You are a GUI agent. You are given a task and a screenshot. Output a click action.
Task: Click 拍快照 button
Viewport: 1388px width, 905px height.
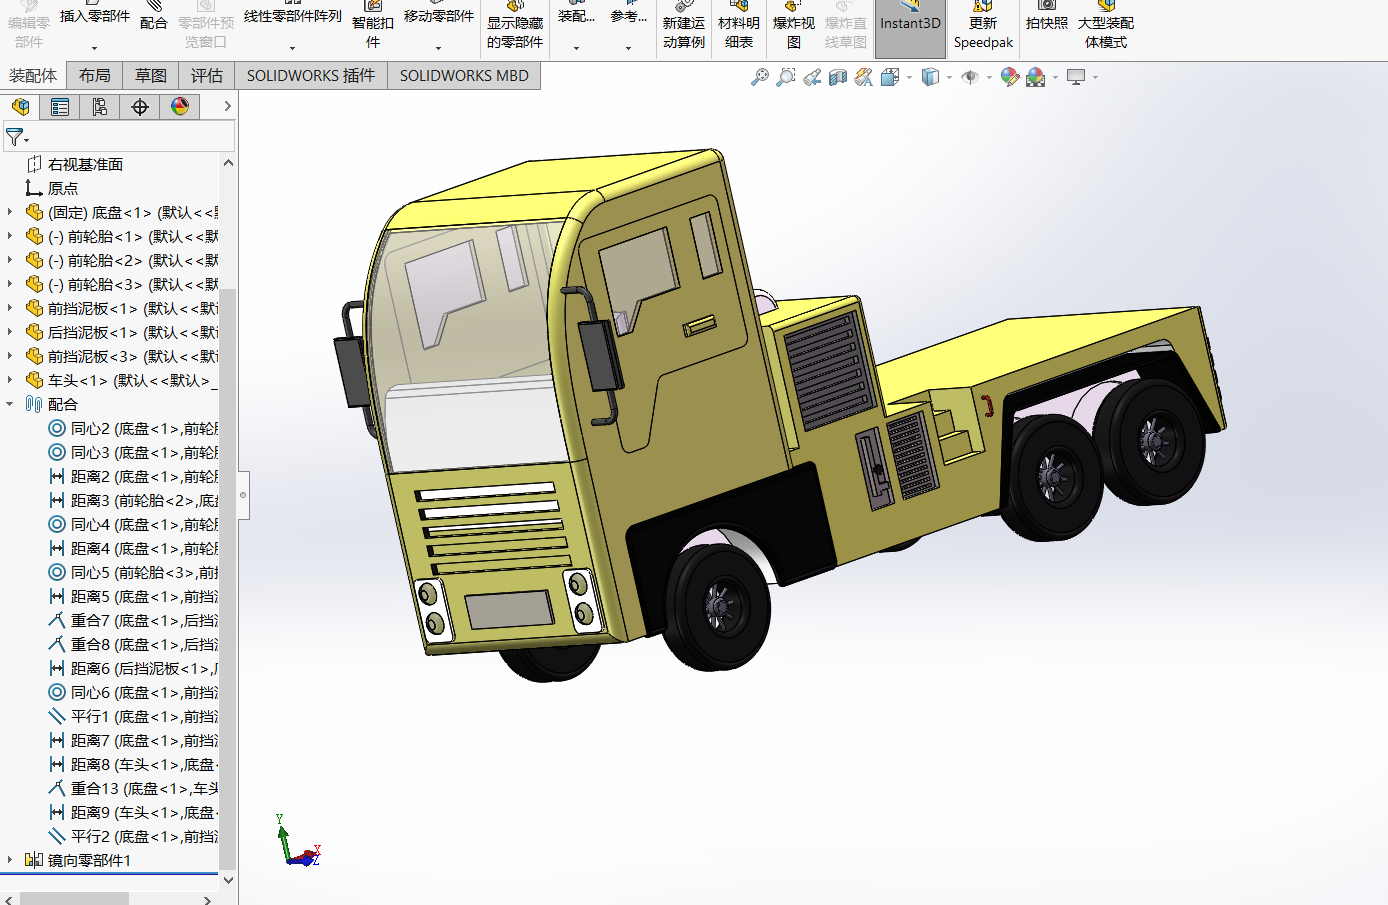pyautogui.click(x=1047, y=18)
